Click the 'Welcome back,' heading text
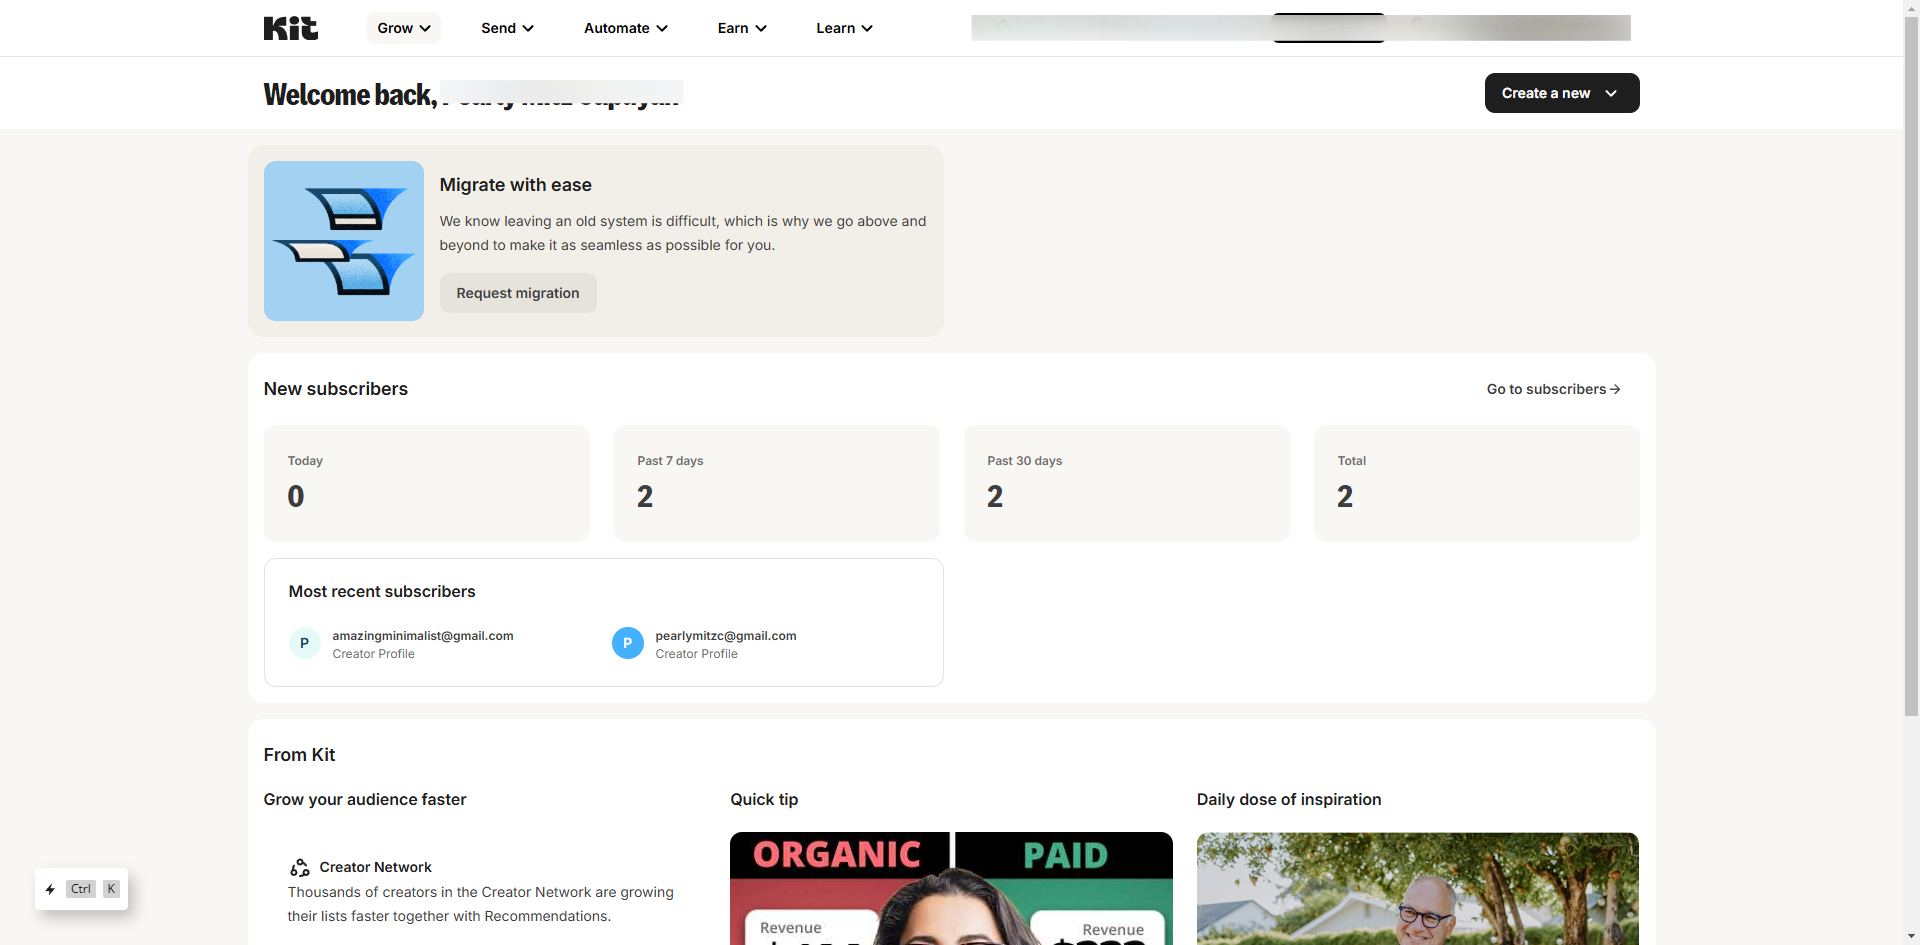This screenshot has width=1920, height=945. pos(350,94)
